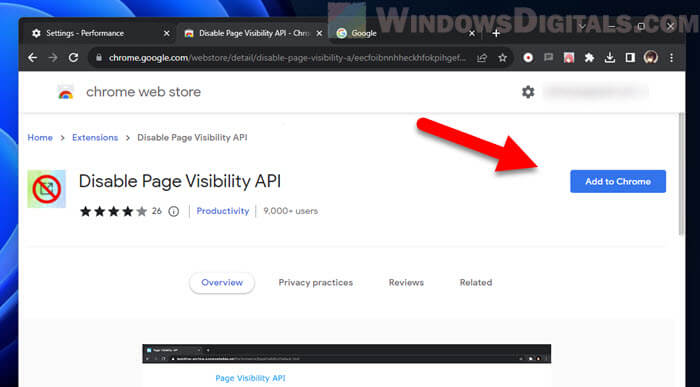Share this page using the share icon

pyautogui.click(x=482, y=58)
